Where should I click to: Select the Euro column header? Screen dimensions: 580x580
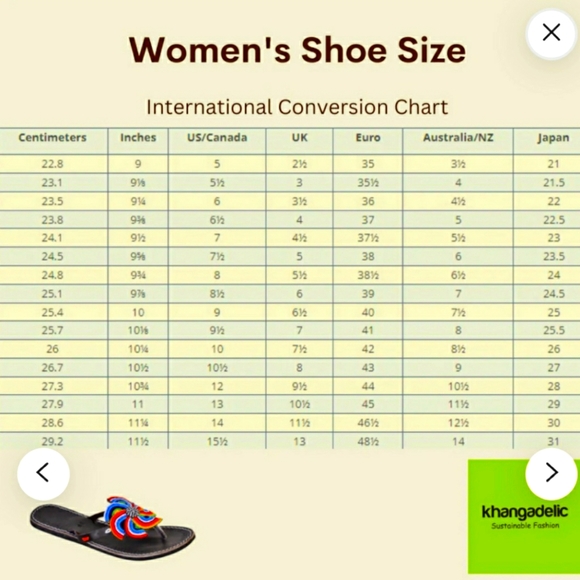pos(368,138)
